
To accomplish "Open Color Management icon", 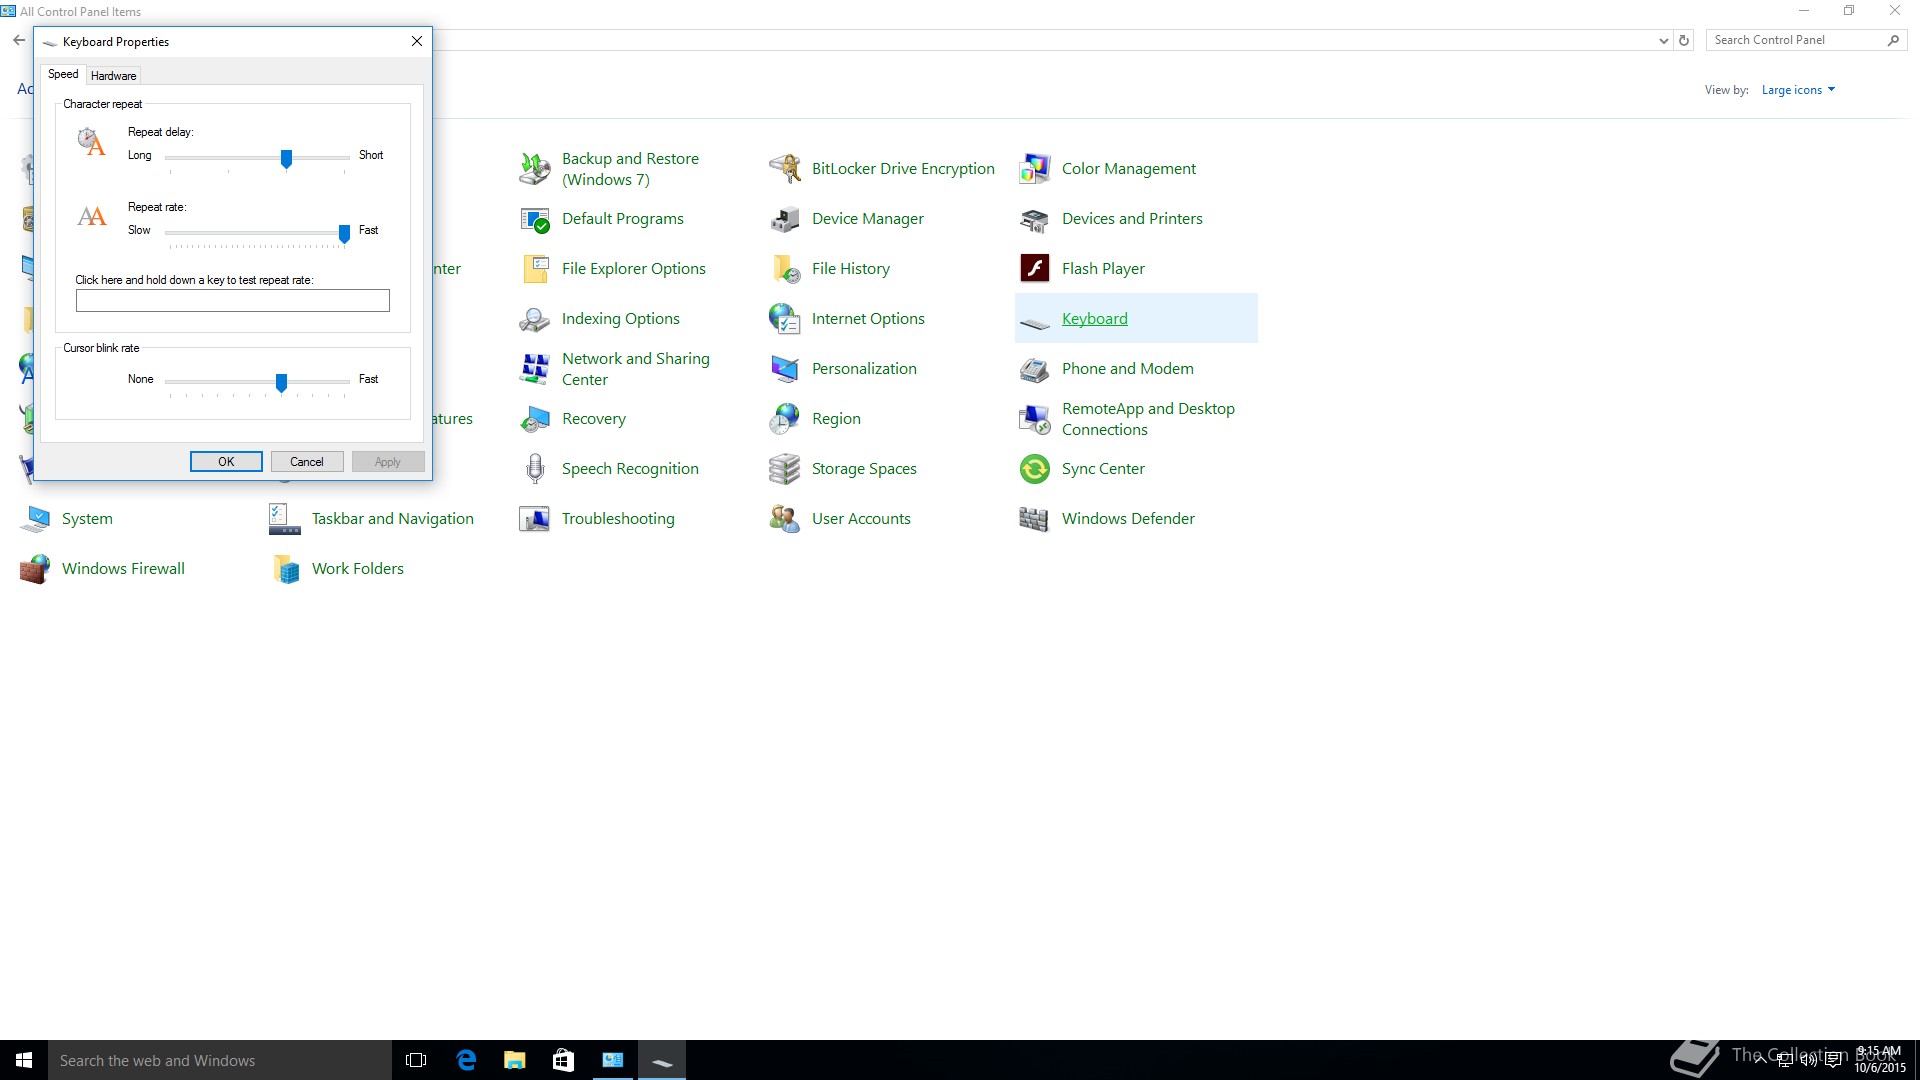I will tap(1035, 169).
